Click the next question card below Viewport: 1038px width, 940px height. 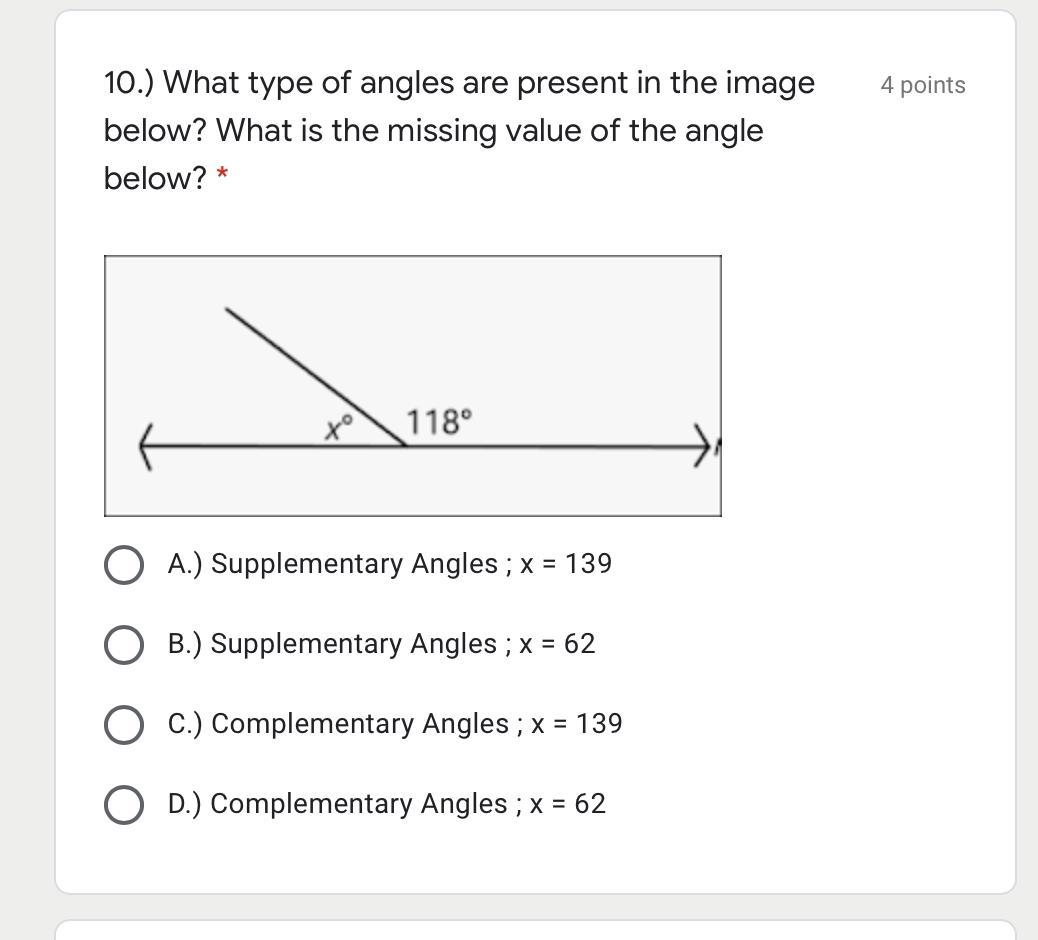click(x=535, y=929)
